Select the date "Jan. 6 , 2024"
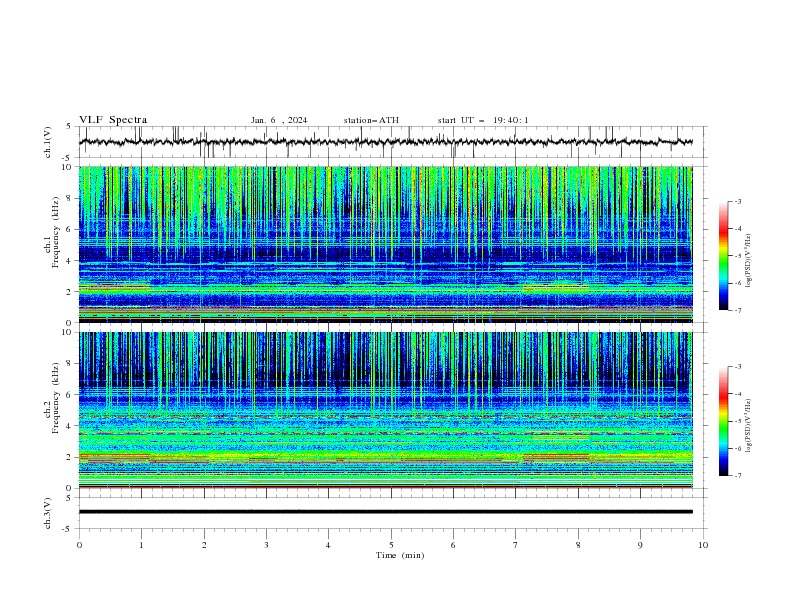The height and width of the screenshot is (612, 792). [279, 120]
